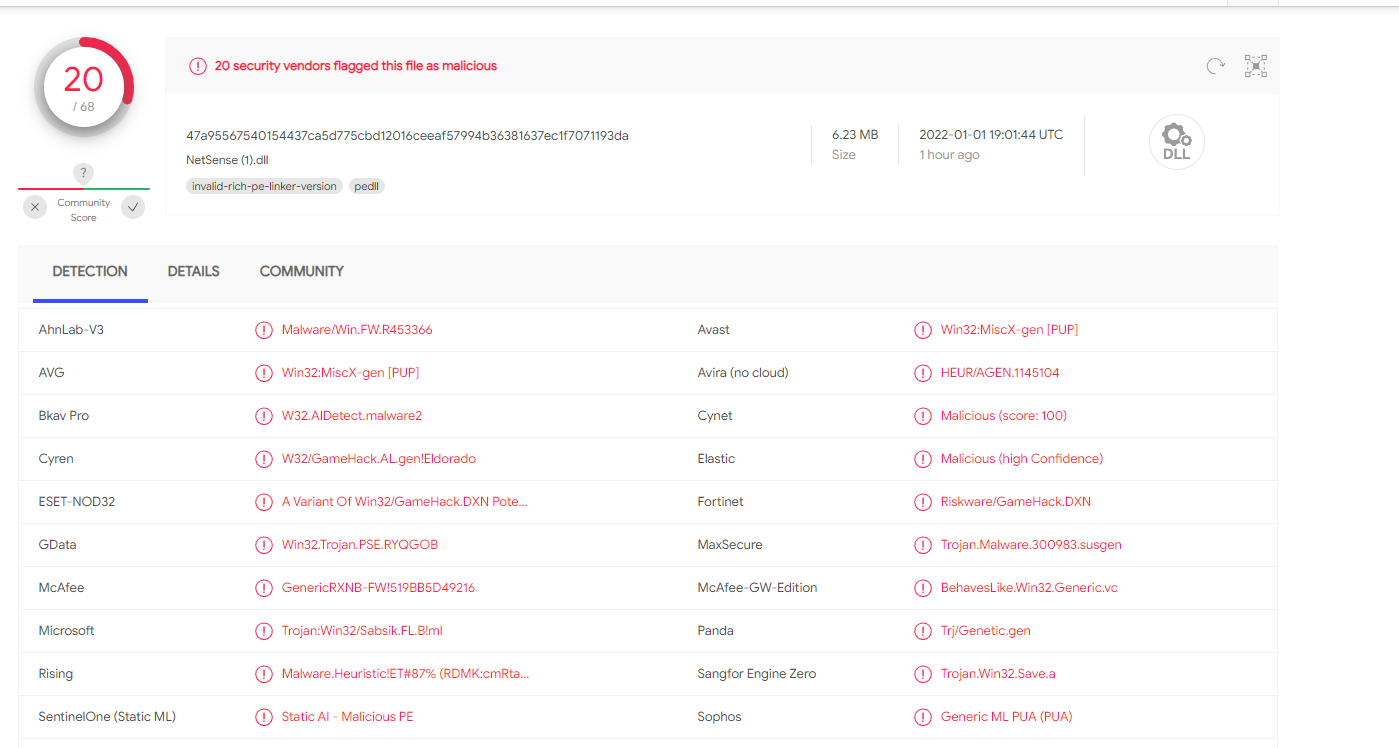Click warning icon beside SentinelOne result

pos(264,717)
